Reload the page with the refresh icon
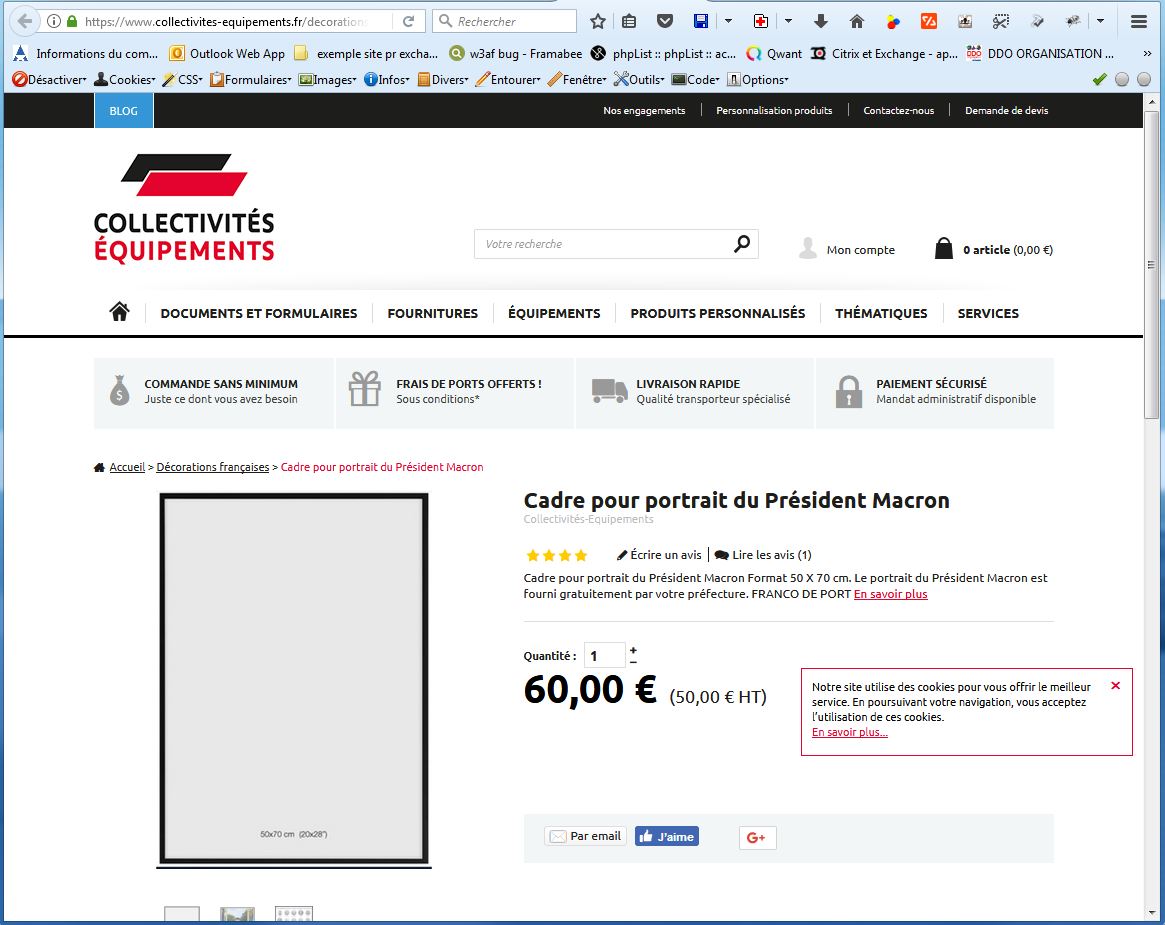Image resolution: width=1165 pixels, height=925 pixels. tap(409, 22)
